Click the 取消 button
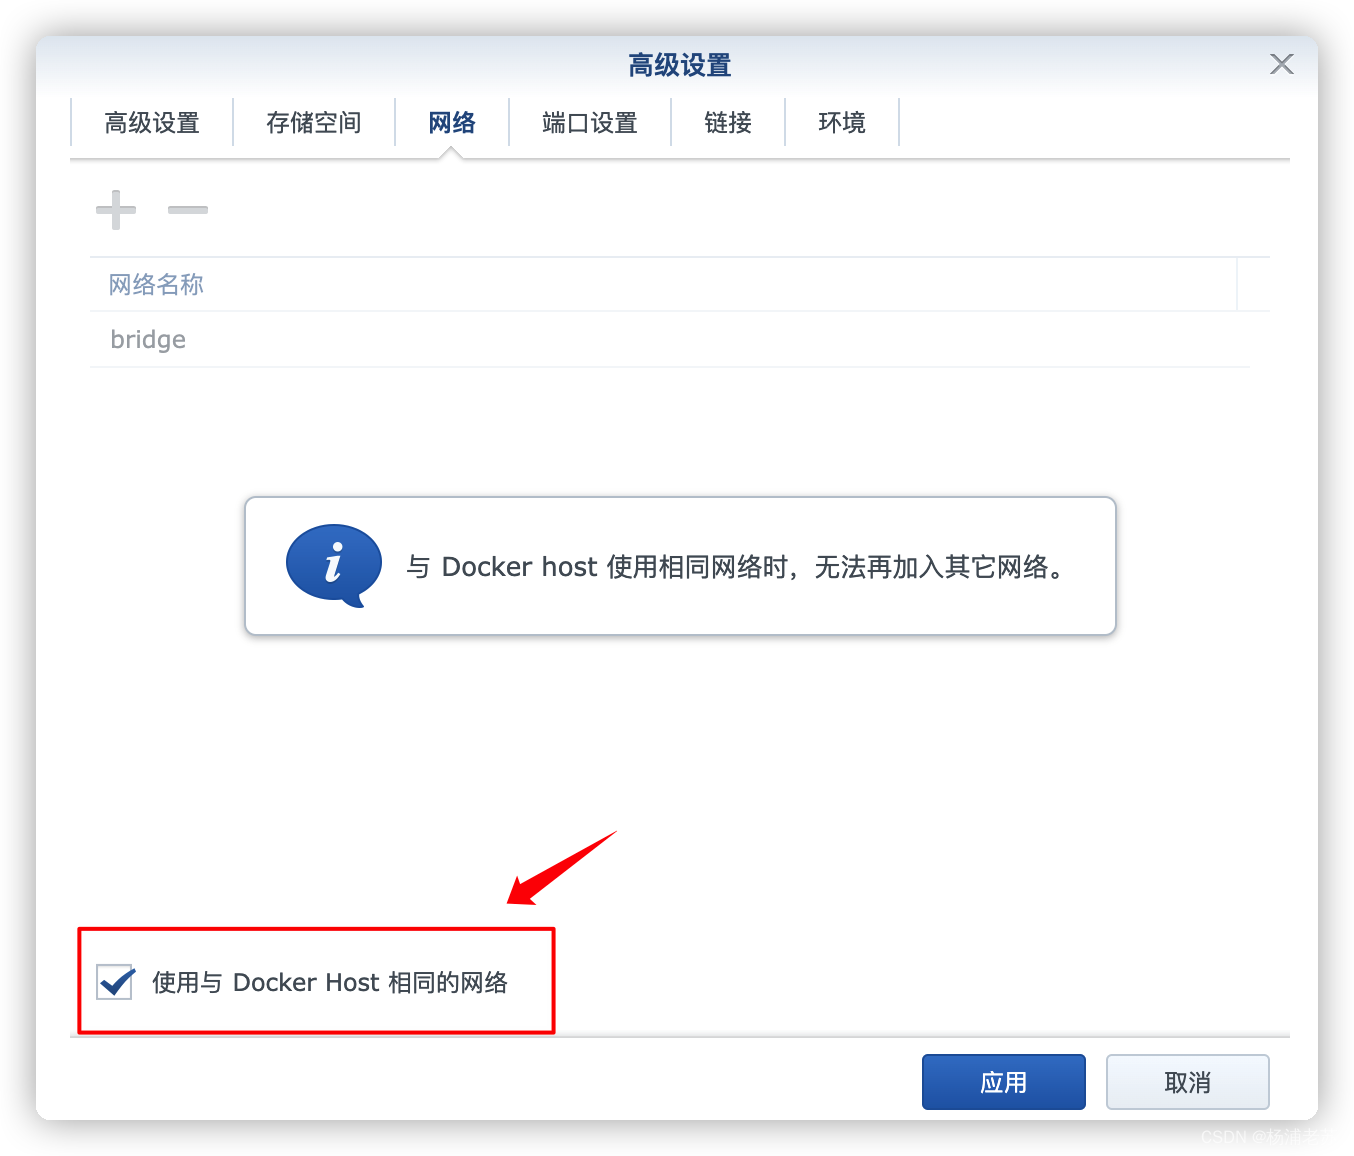The width and height of the screenshot is (1354, 1156). click(1188, 1082)
